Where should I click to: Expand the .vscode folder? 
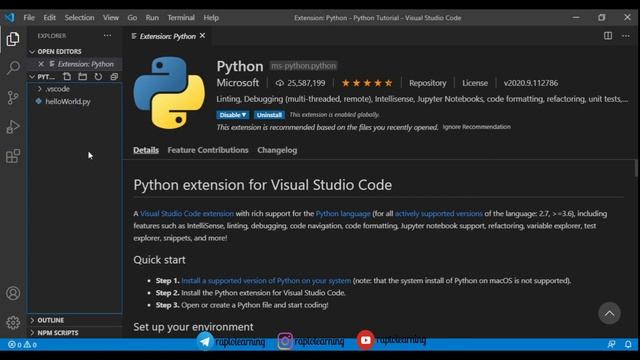(57, 89)
